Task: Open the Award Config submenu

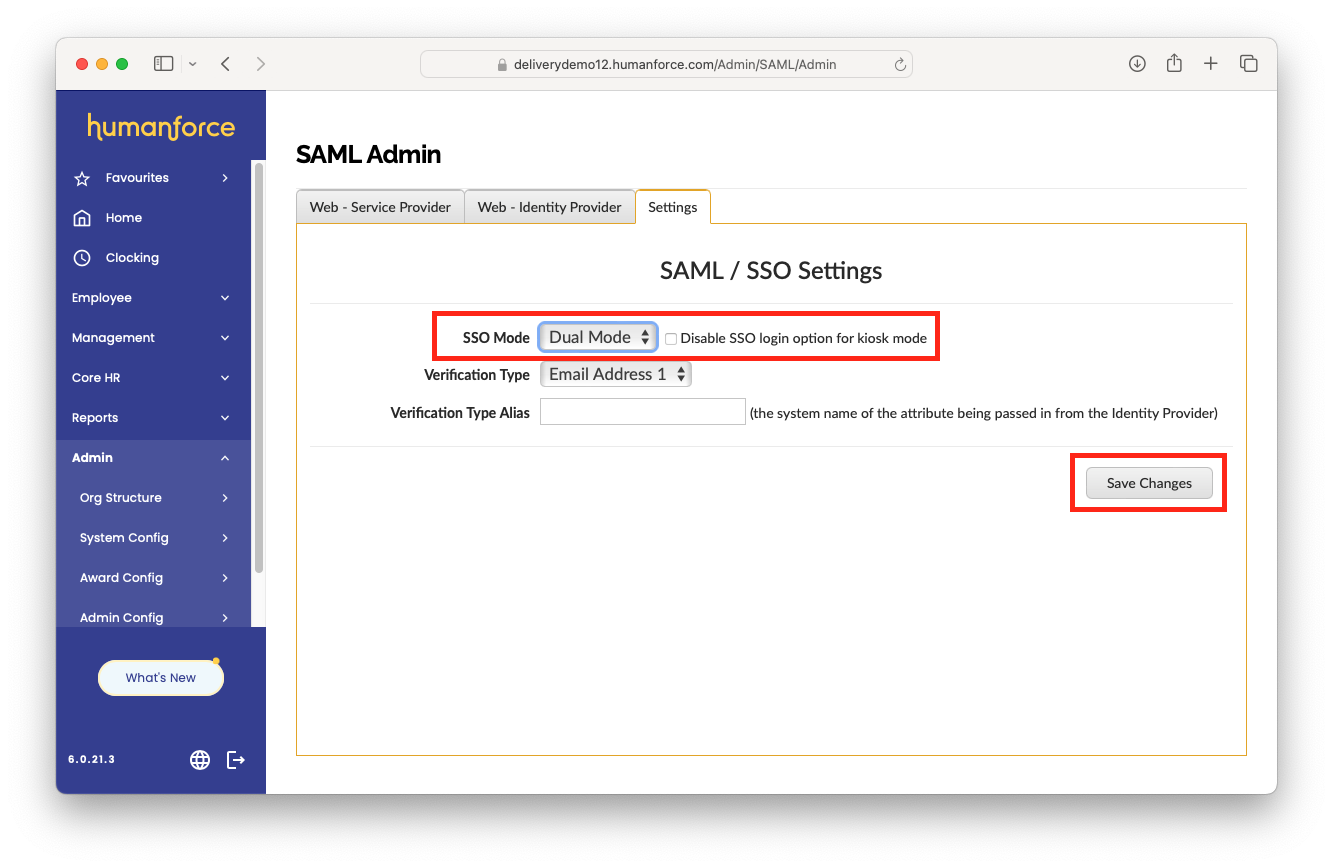Action: (x=153, y=578)
